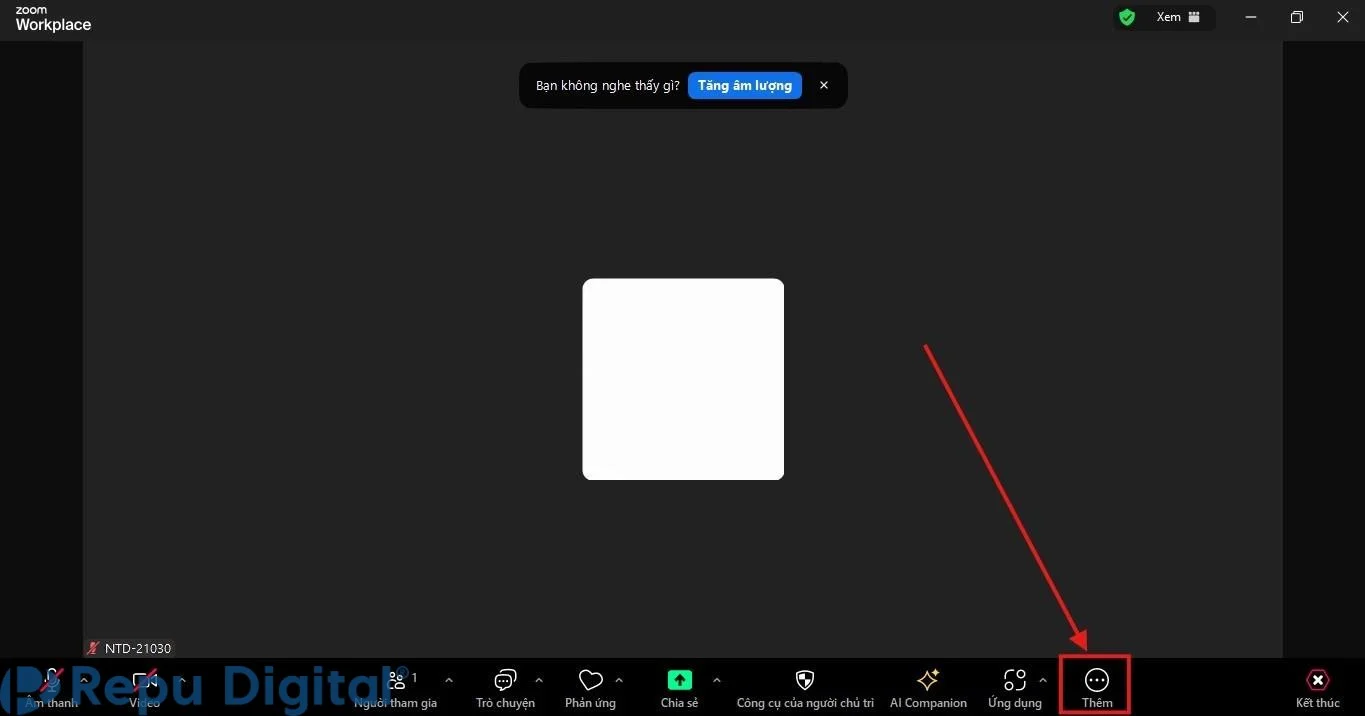Dismiss the "Bạn không nghe thấy gì?" notification

coord(824,85)
